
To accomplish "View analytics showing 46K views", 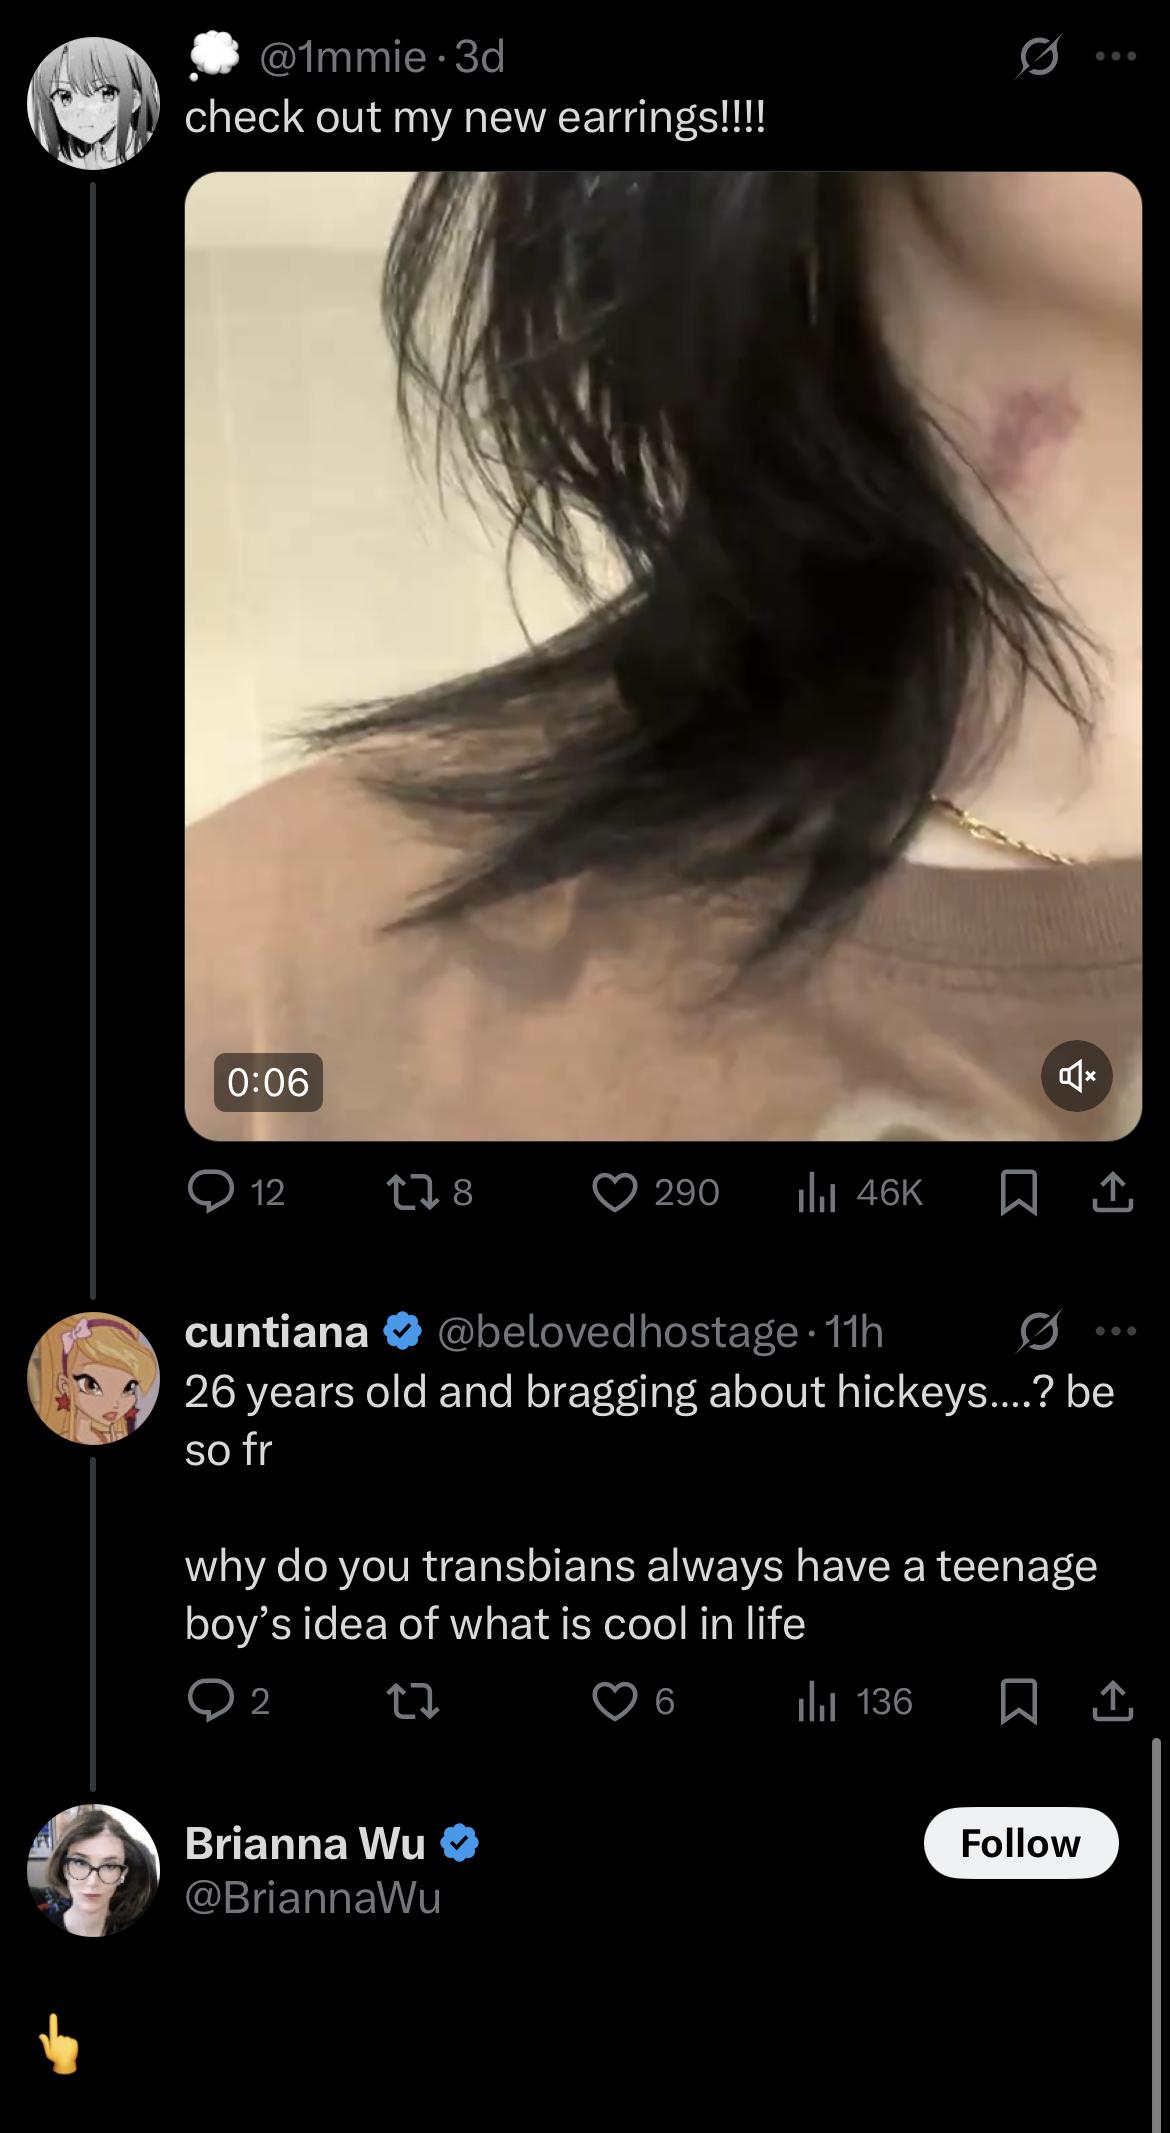I will click(x=860, y=1192).
